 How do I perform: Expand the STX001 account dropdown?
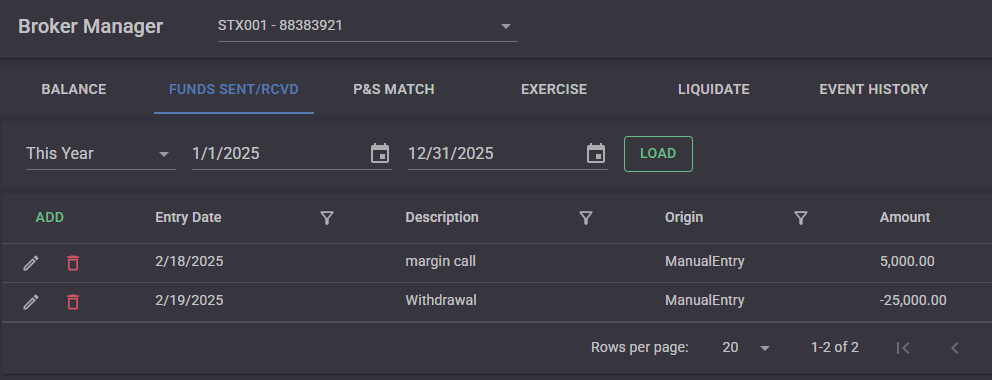(368, 27)
